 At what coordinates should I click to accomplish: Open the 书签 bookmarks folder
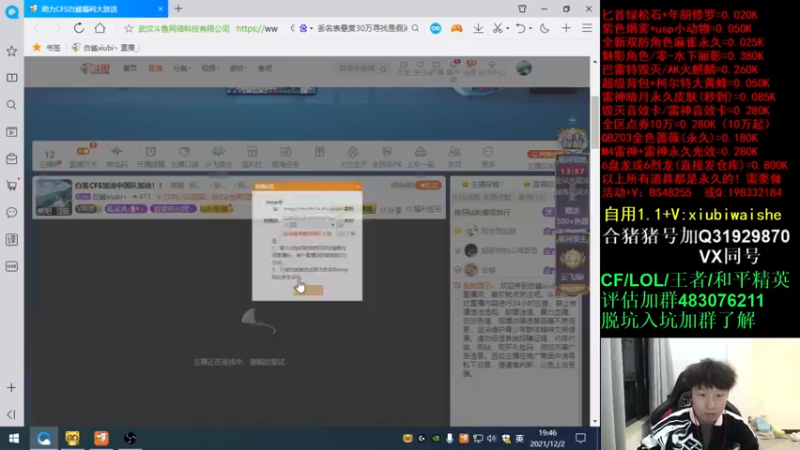46,47
